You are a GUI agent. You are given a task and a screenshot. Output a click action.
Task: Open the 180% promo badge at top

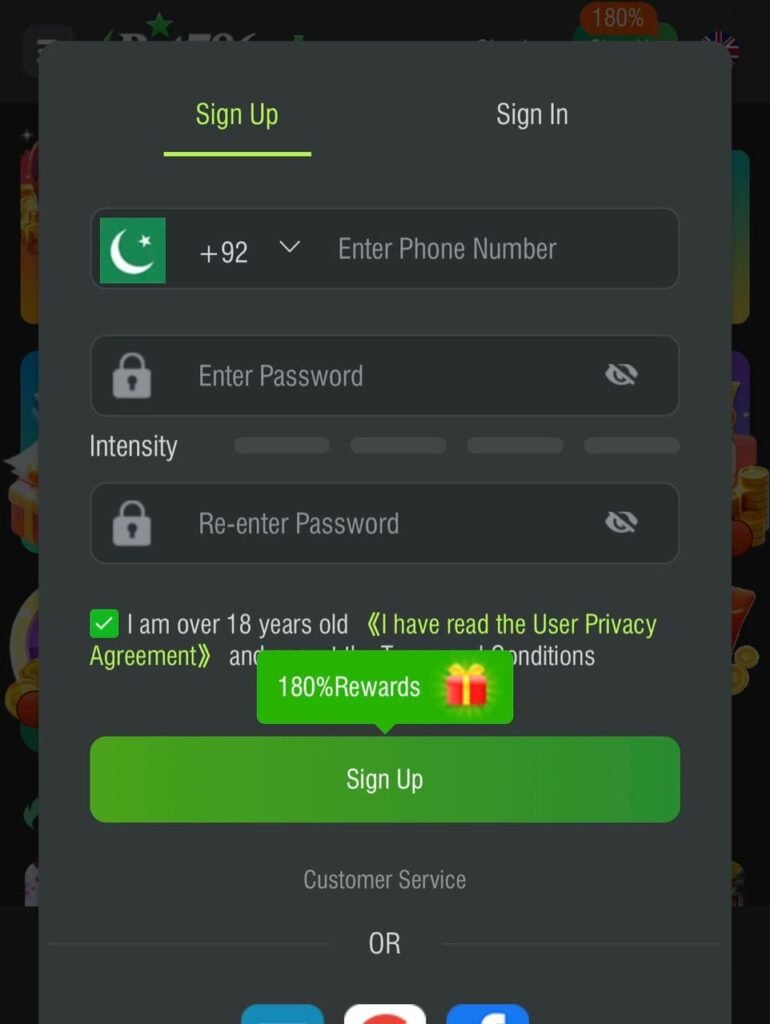pos(618,18)
